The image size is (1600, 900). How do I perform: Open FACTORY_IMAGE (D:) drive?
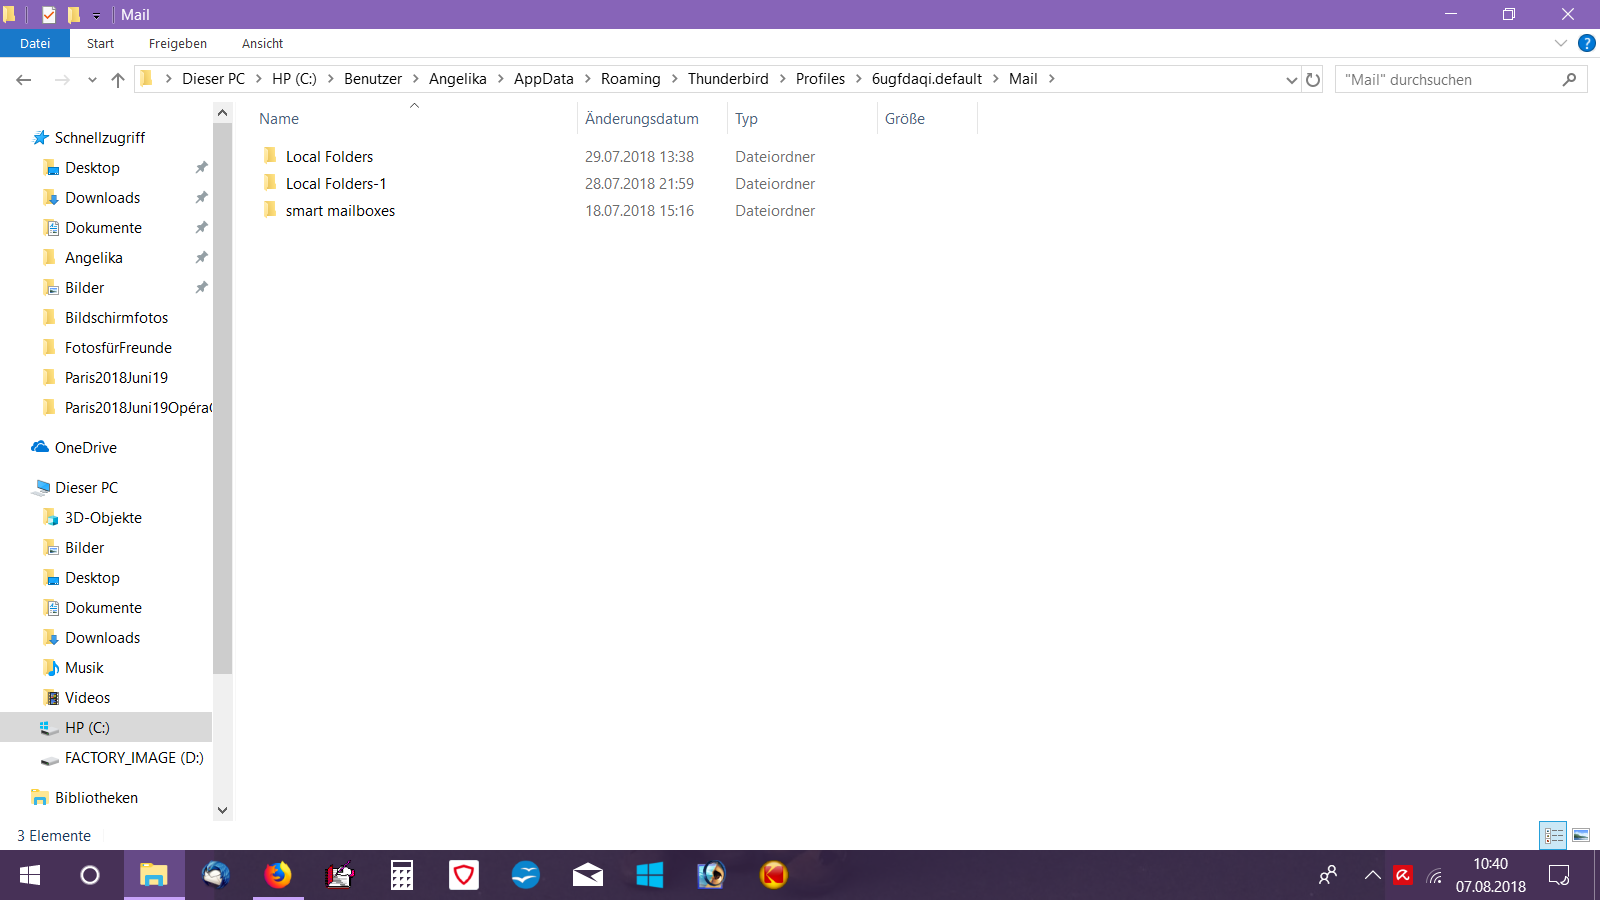134,758
